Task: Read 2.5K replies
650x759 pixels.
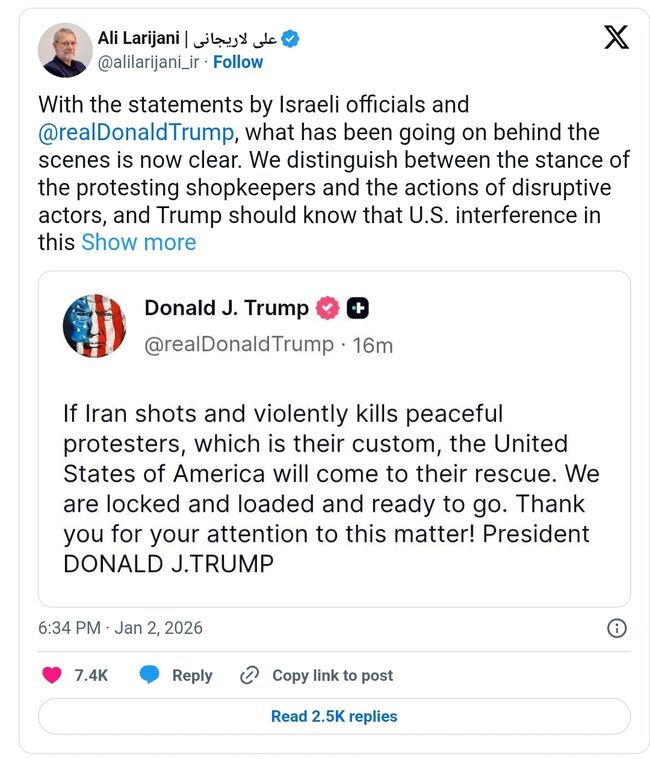Action: click(334, 716)
